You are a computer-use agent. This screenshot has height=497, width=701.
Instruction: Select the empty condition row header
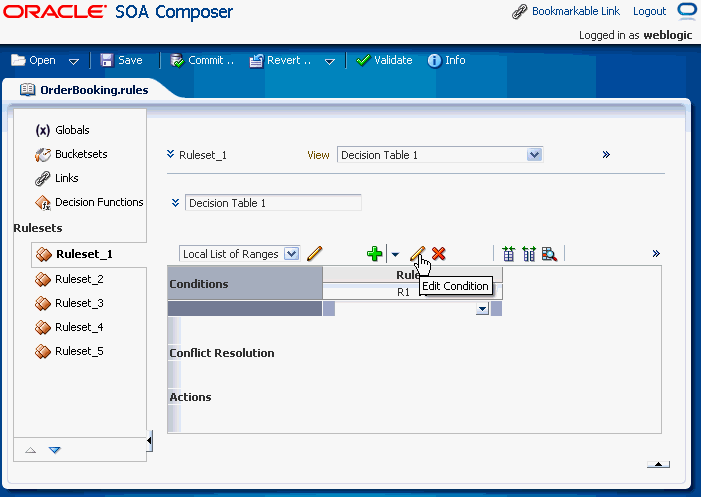coord(245,309)
